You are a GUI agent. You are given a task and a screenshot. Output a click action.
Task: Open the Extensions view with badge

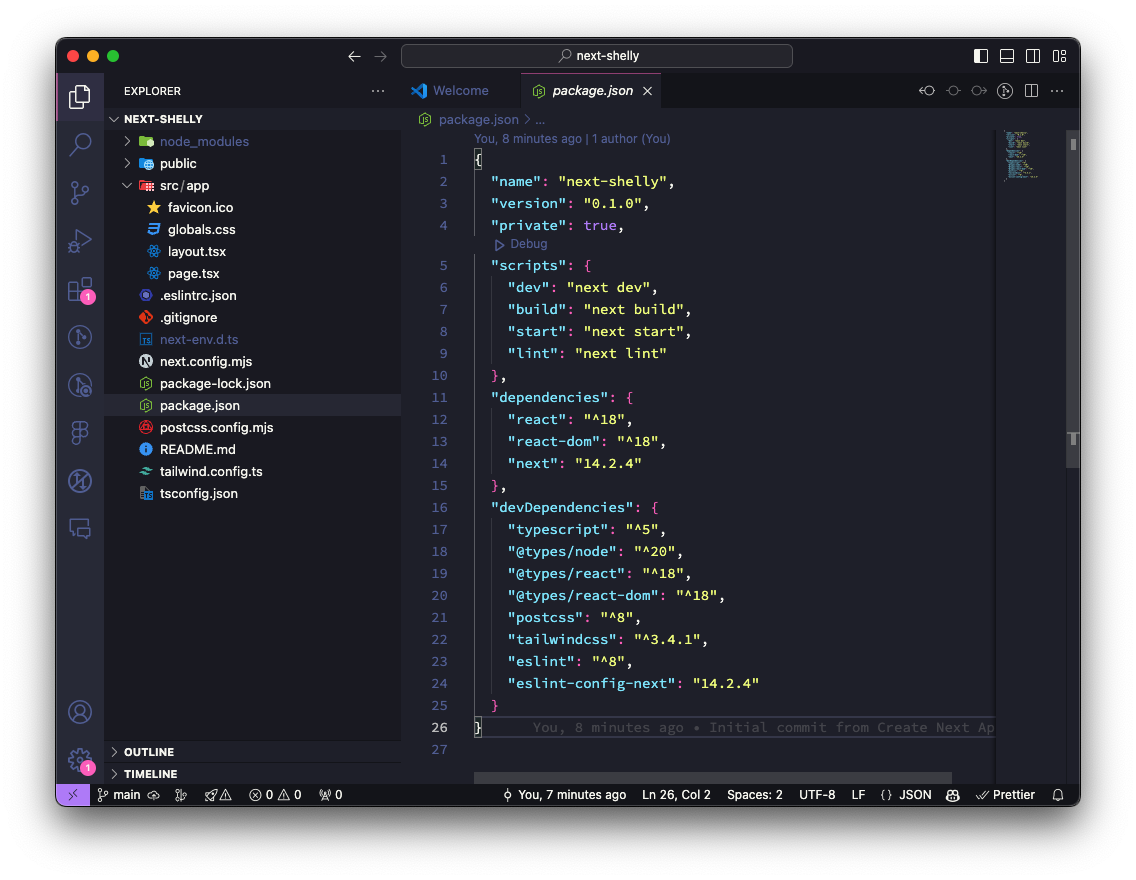tap(80, 290)
